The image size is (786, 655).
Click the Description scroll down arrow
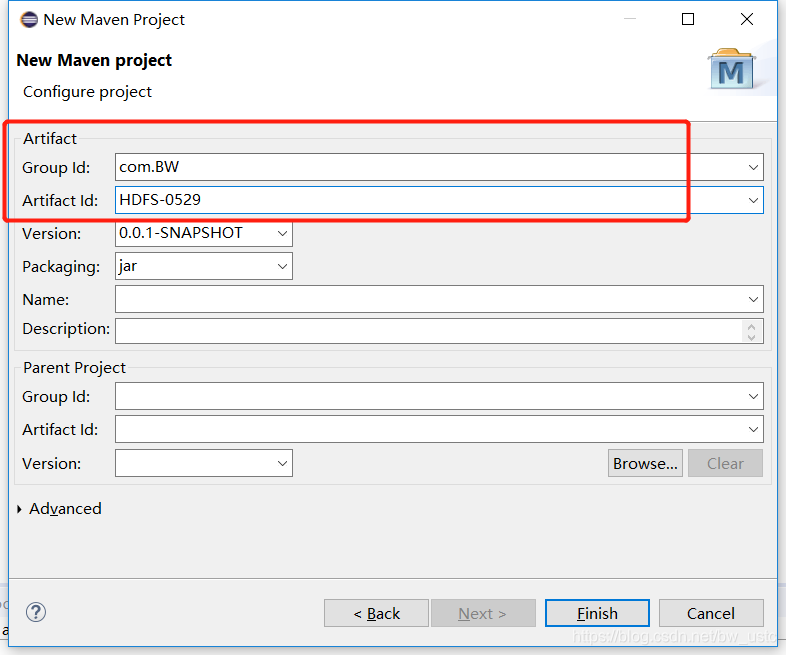pyautogui.click(x=751, y=337)
